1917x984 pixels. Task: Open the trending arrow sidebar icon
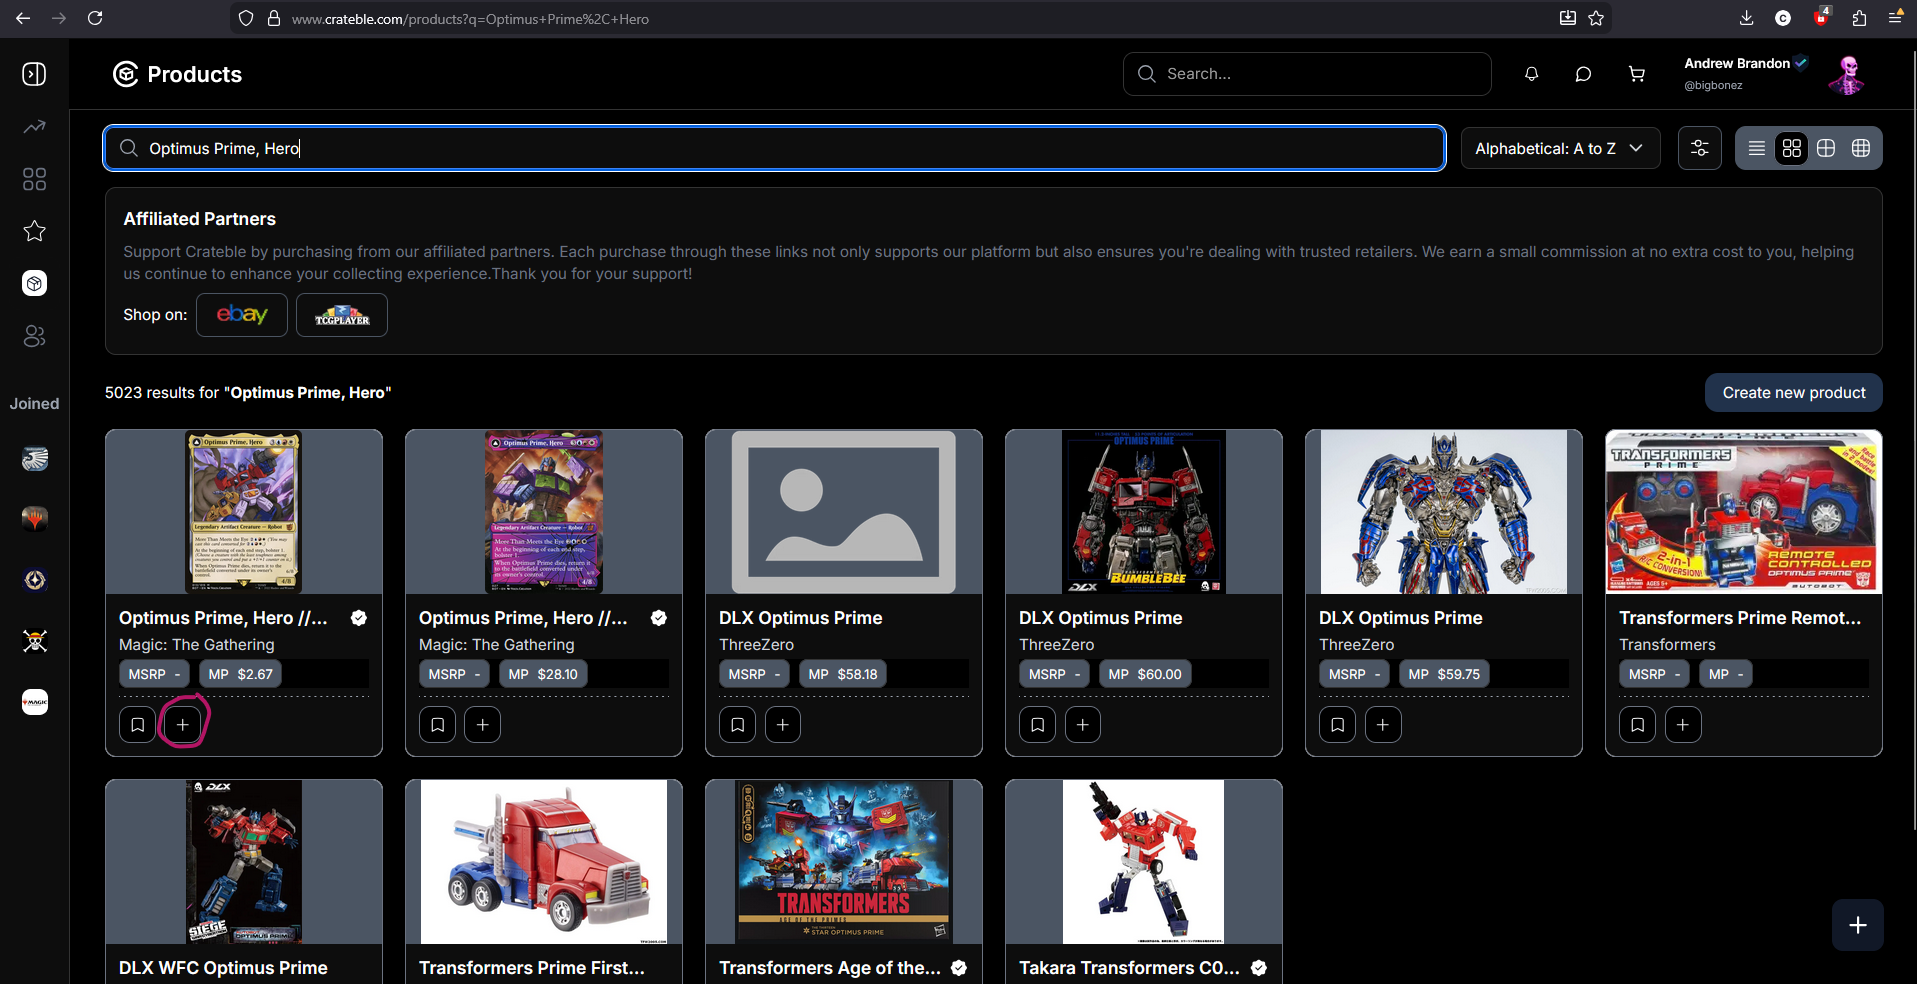click(35, 127)
